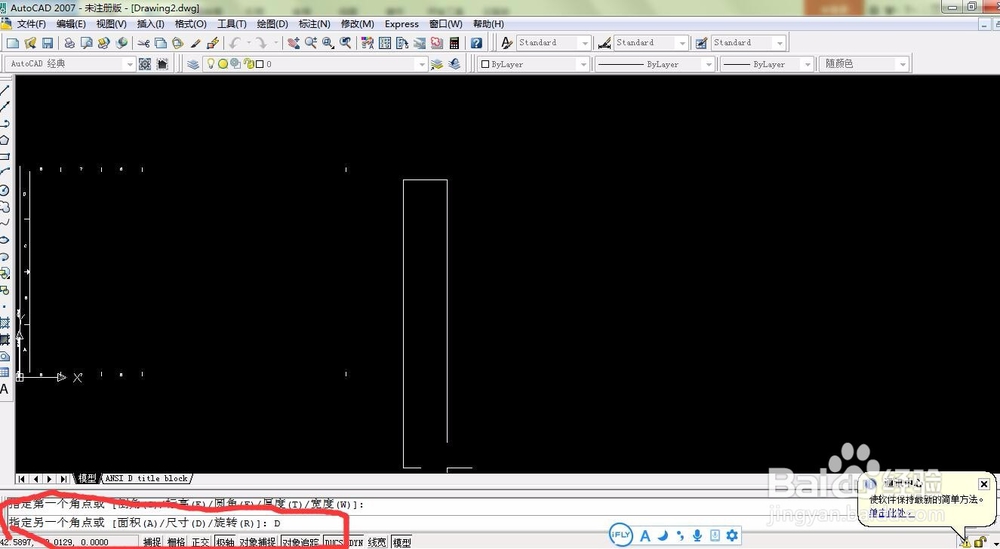This screenshot has height=549, width=1000.
Task: Open Tool Palettes window icon
Action: [x=402, y=43]
